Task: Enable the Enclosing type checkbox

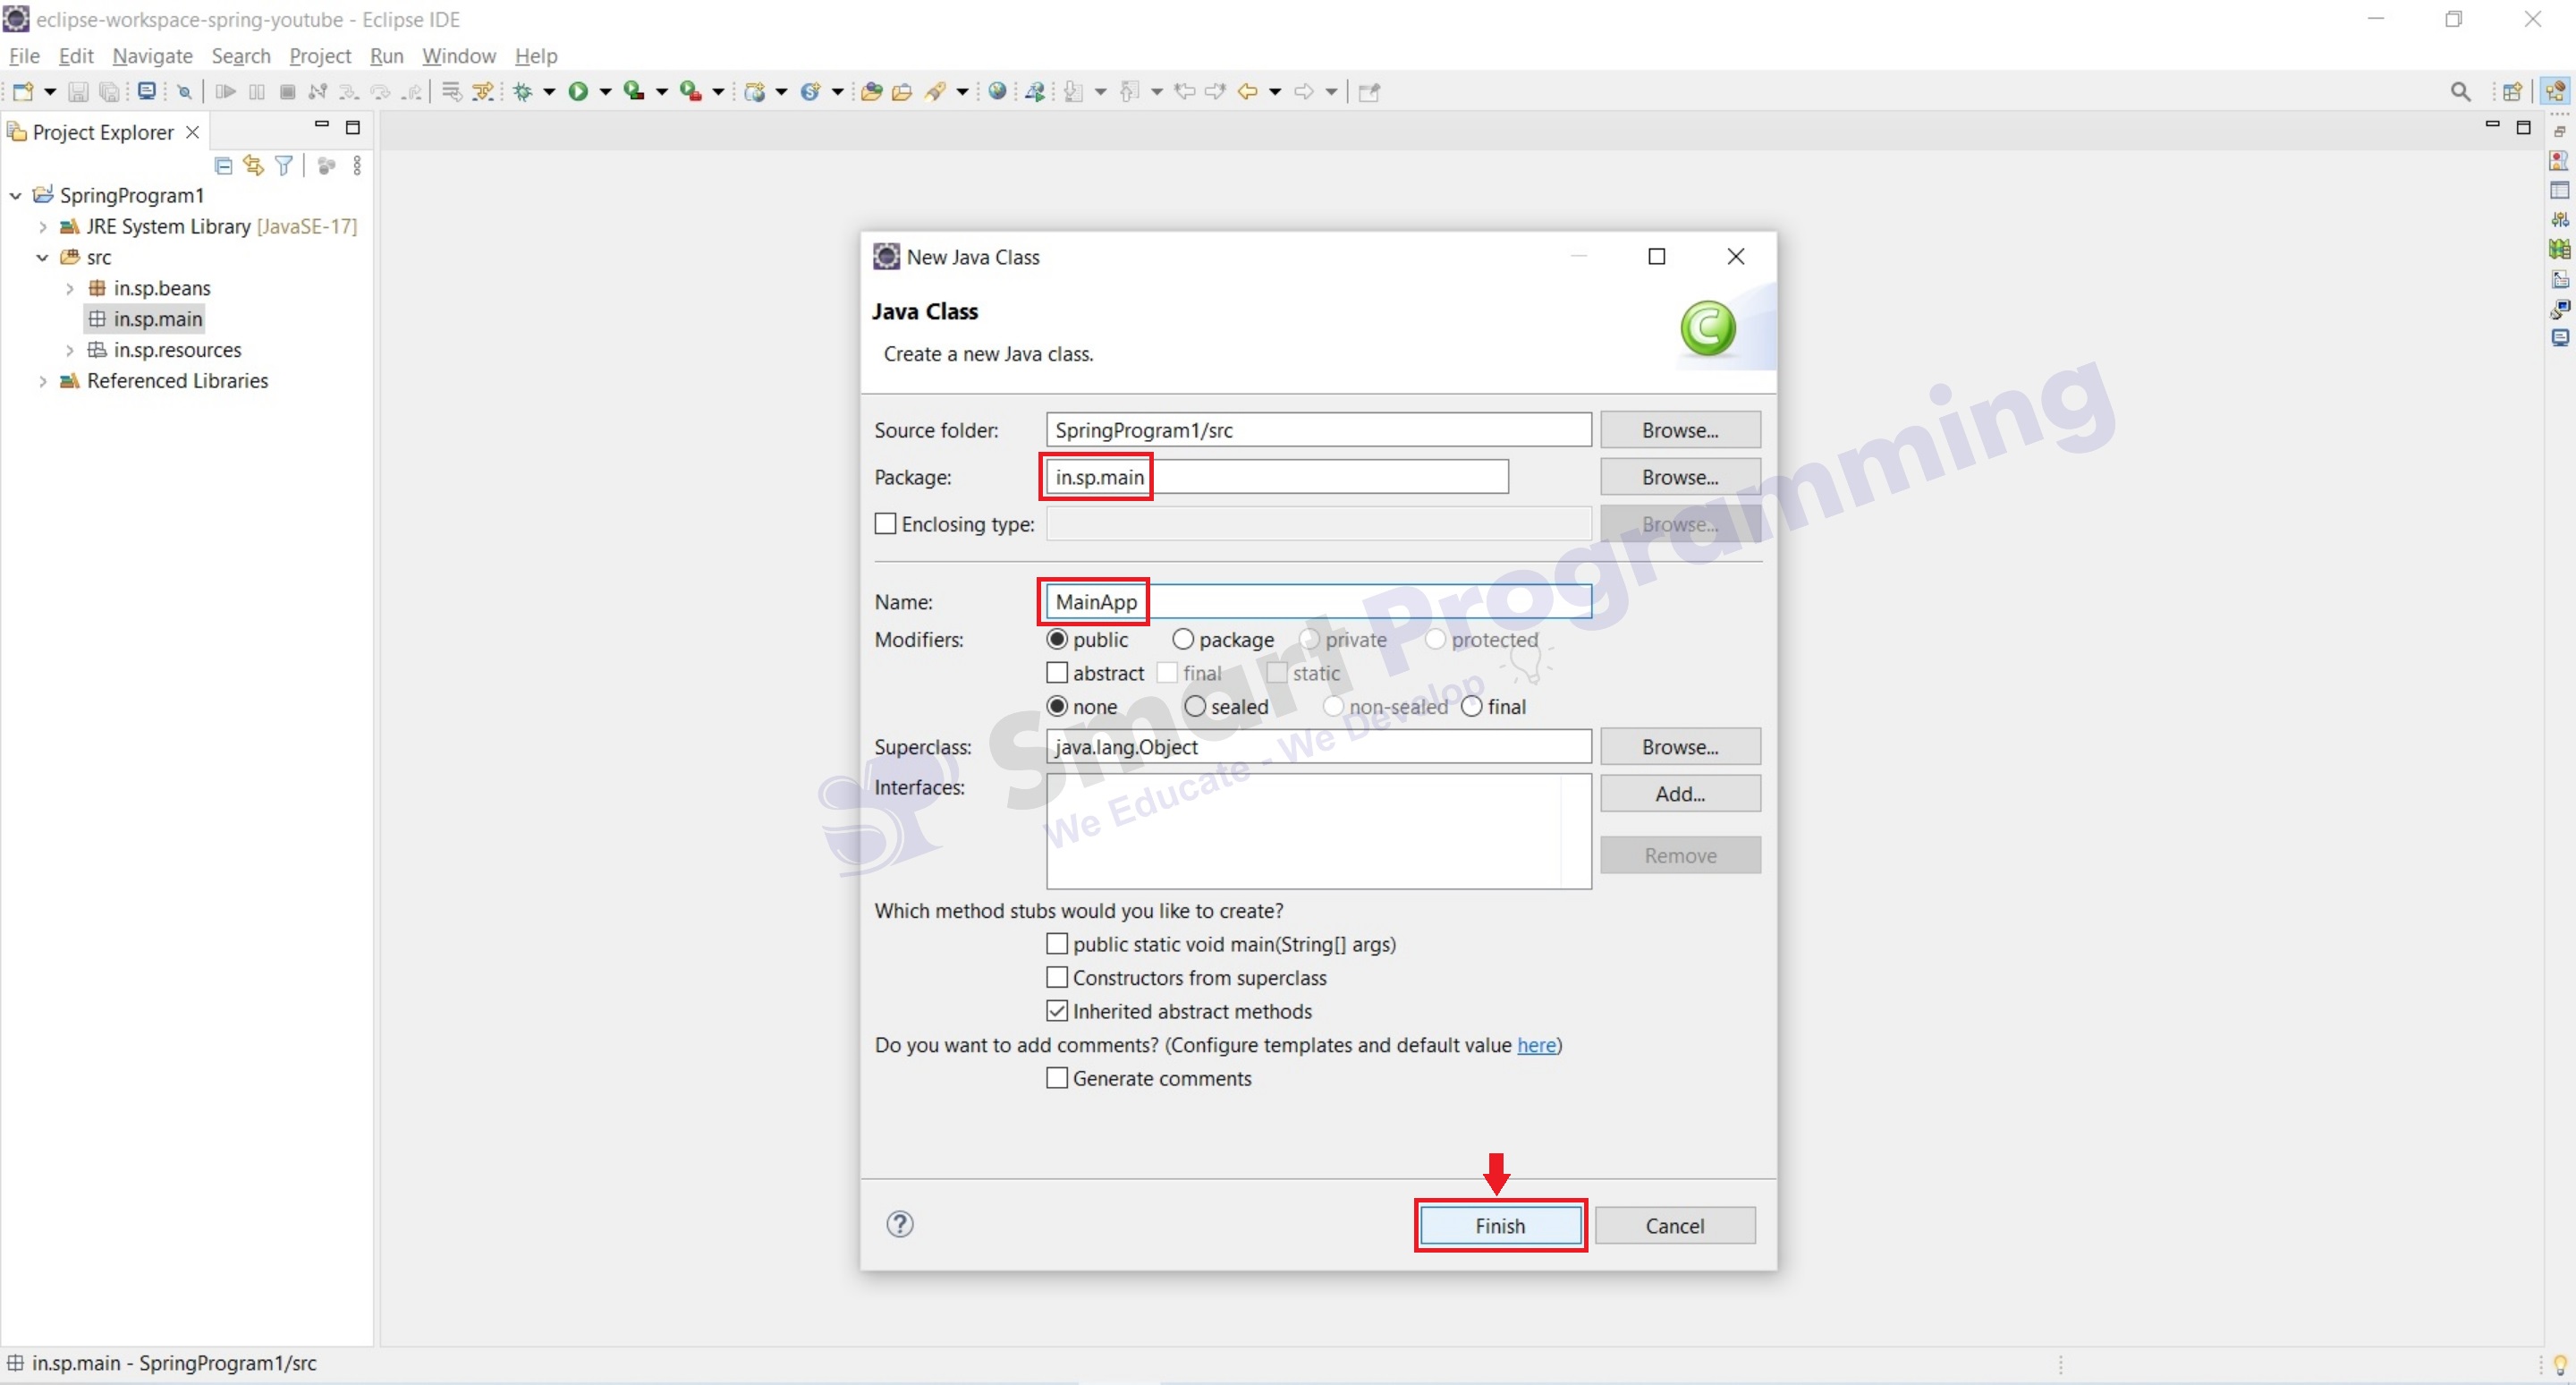Action: click(x=885, y=524)
